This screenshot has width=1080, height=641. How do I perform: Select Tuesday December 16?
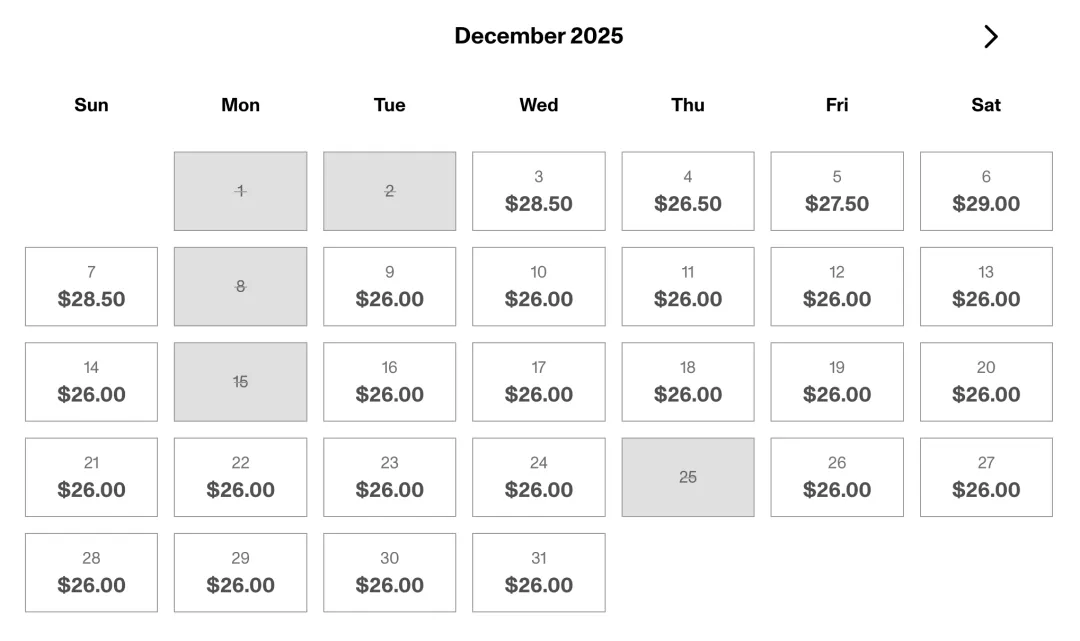tap(389, 382)
